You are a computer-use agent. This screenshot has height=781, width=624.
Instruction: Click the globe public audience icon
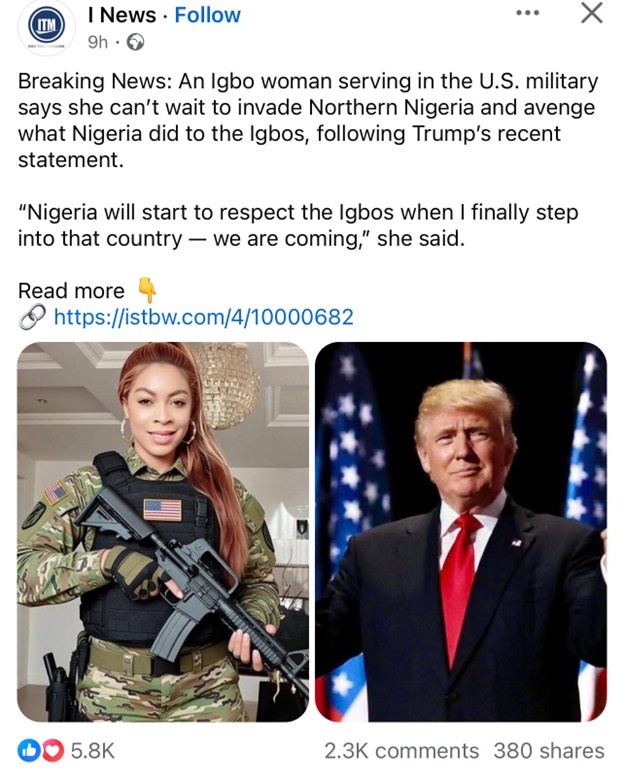tap(135, 43)
